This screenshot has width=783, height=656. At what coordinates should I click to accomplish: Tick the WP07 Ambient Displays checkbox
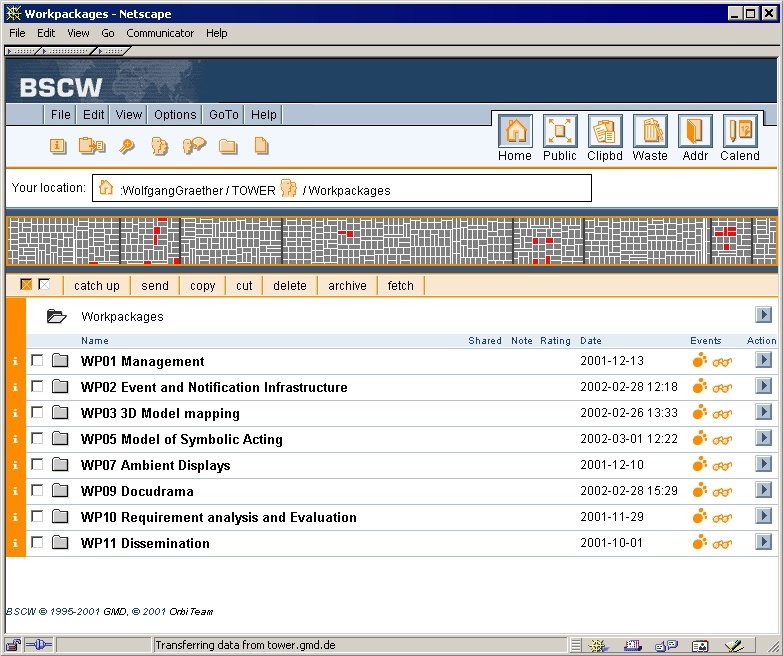coord(37,465)
